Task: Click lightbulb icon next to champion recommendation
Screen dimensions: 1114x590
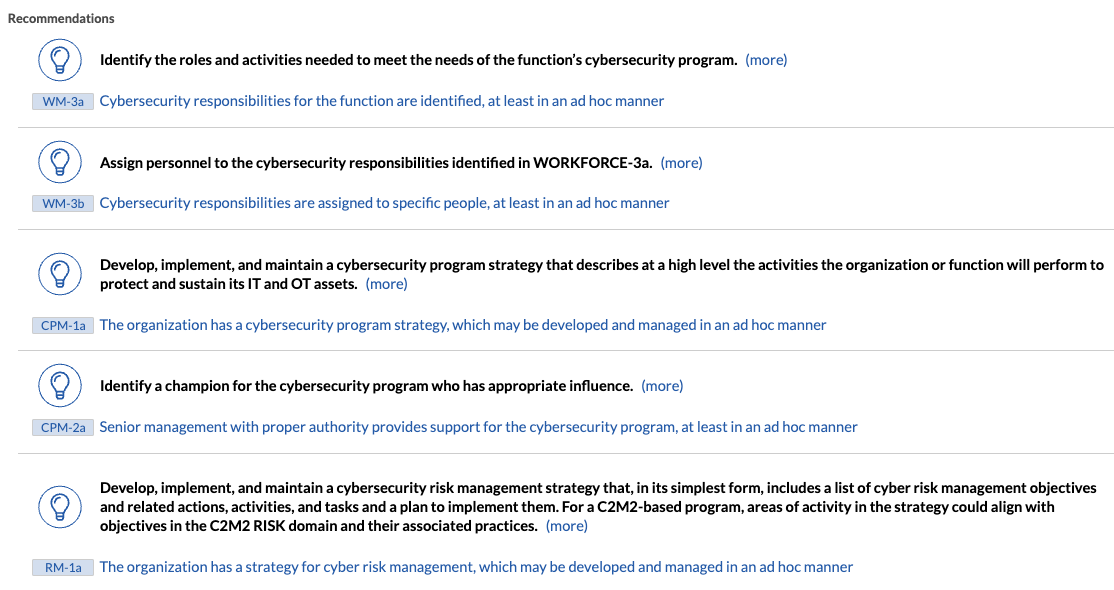Action: pyautogui.click(x=60, y=385)
